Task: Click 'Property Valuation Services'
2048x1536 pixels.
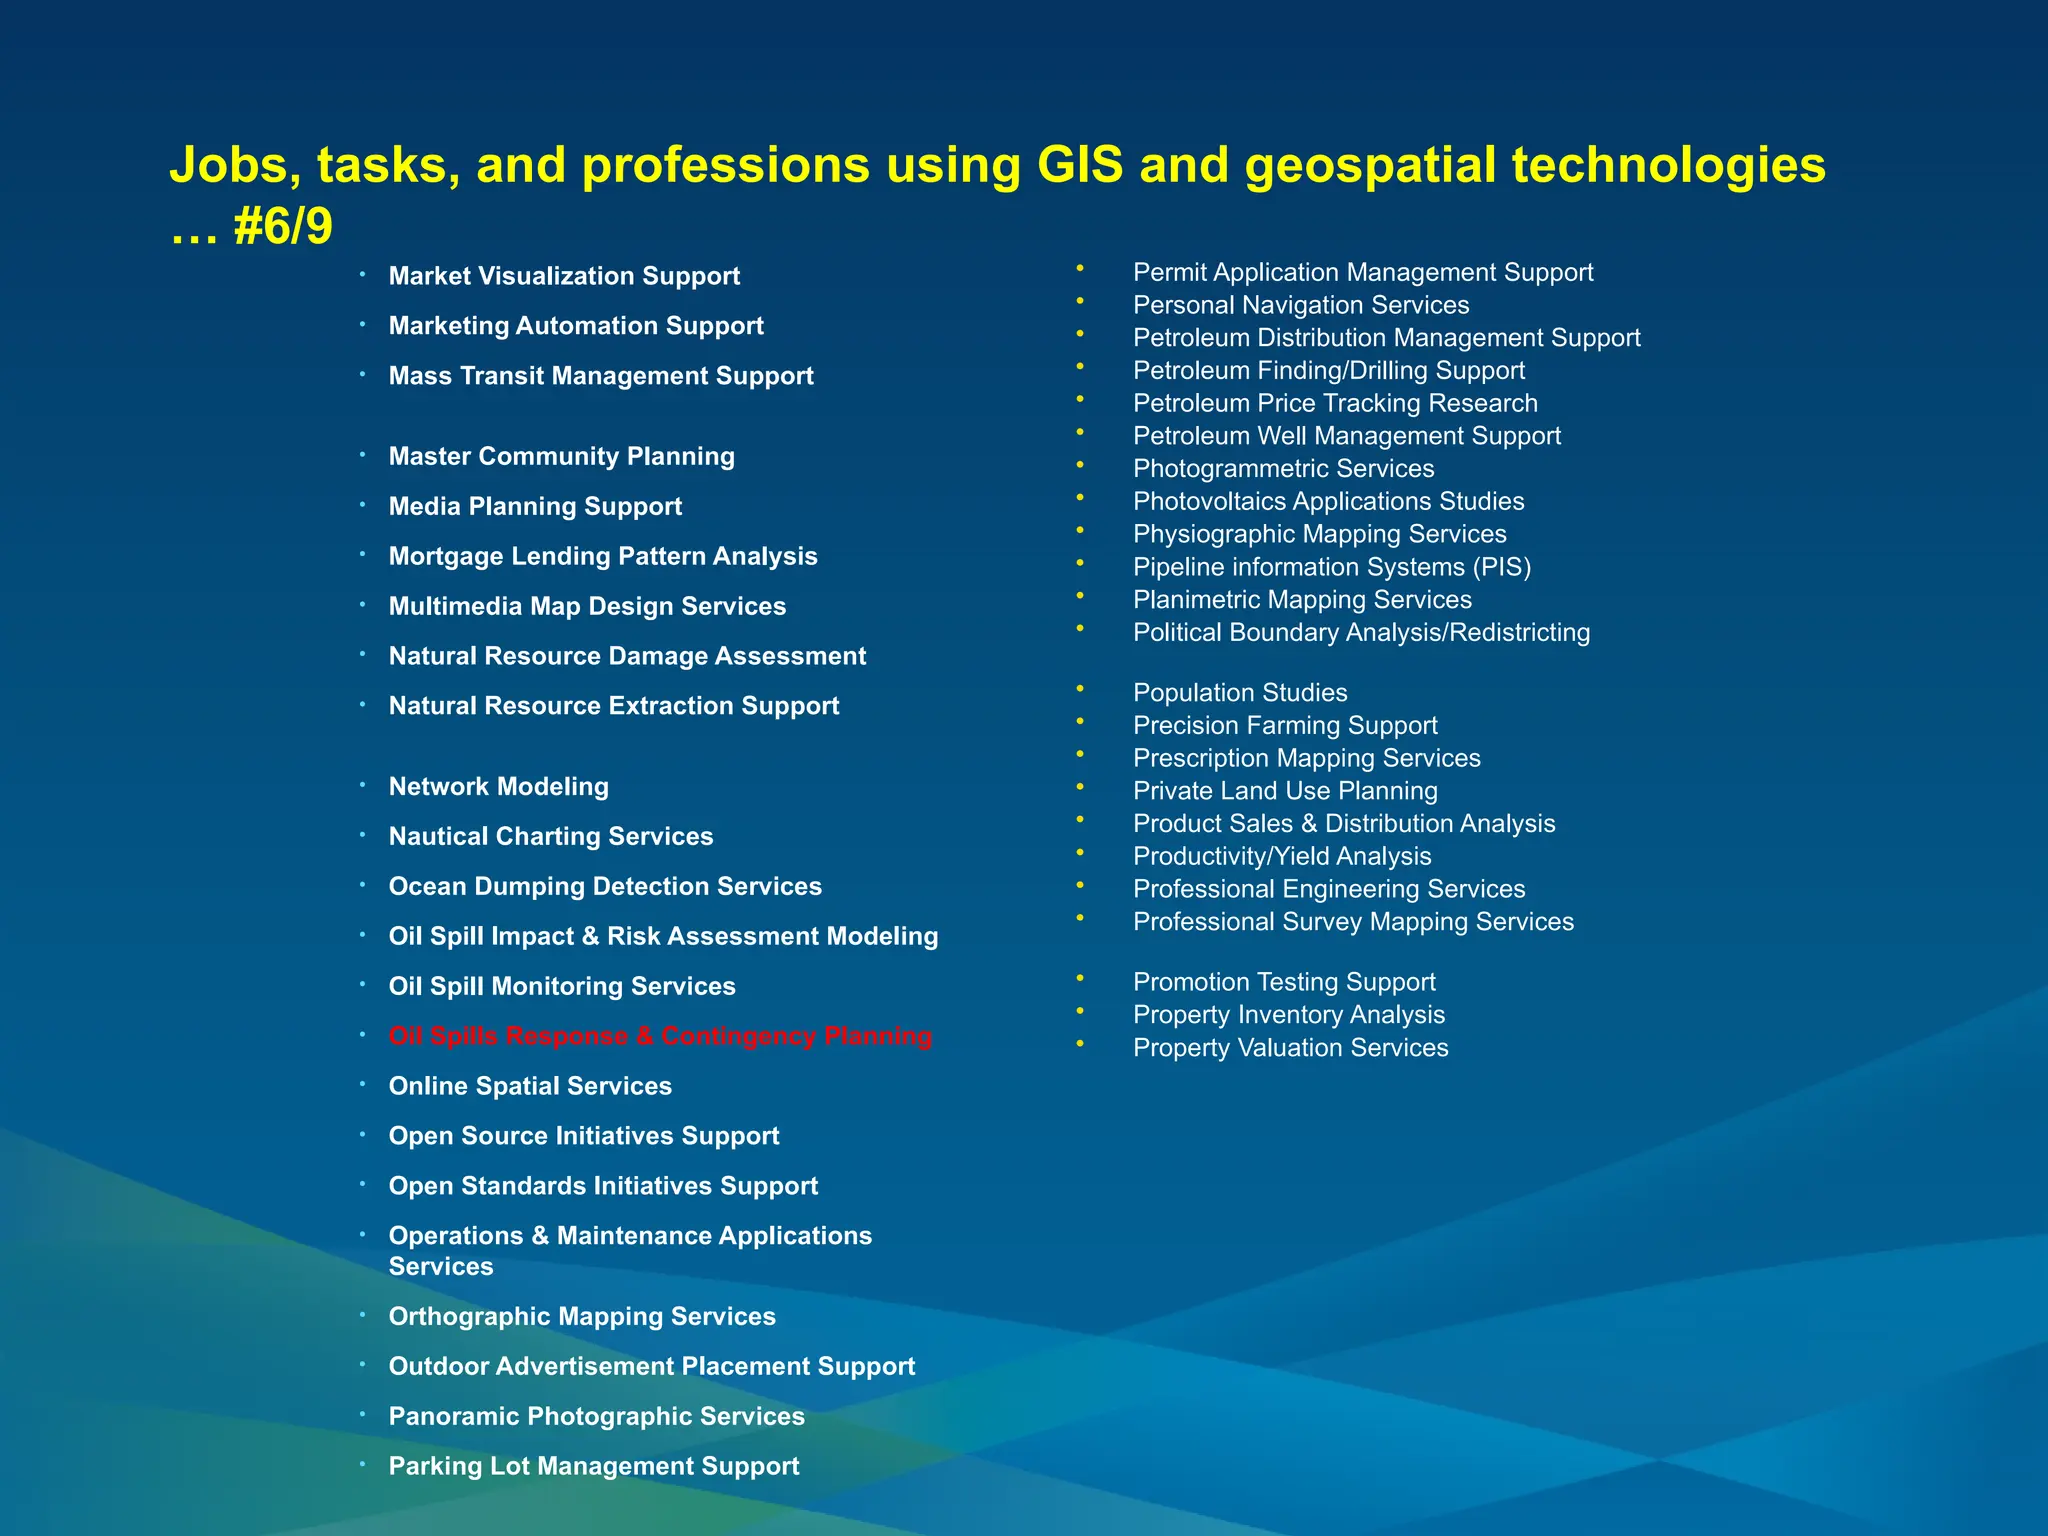Action: click(x=1291, y=1048)
